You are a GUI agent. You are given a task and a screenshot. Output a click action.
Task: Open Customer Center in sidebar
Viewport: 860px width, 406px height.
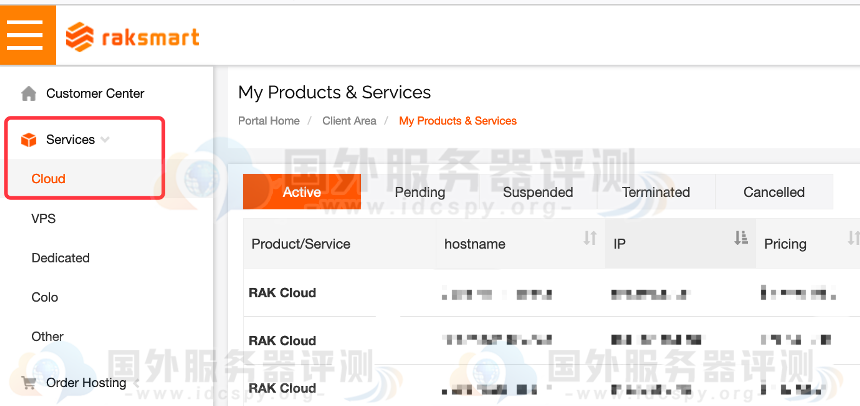pyautogui.click(x=95, y=94)
